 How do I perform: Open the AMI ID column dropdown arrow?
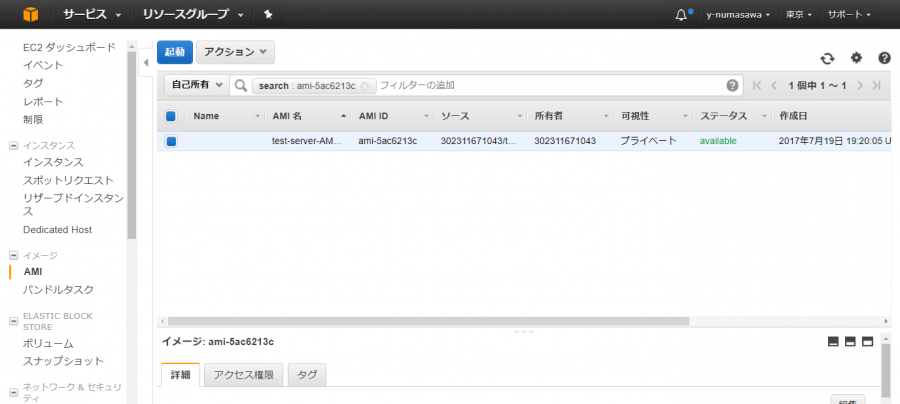click(x=426, y=116)
